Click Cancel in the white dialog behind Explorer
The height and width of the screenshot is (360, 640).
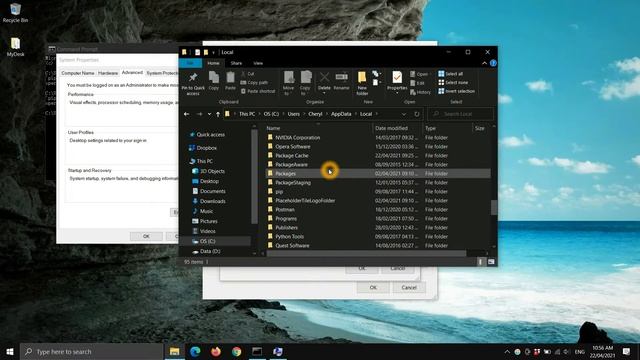click(409, 287)
